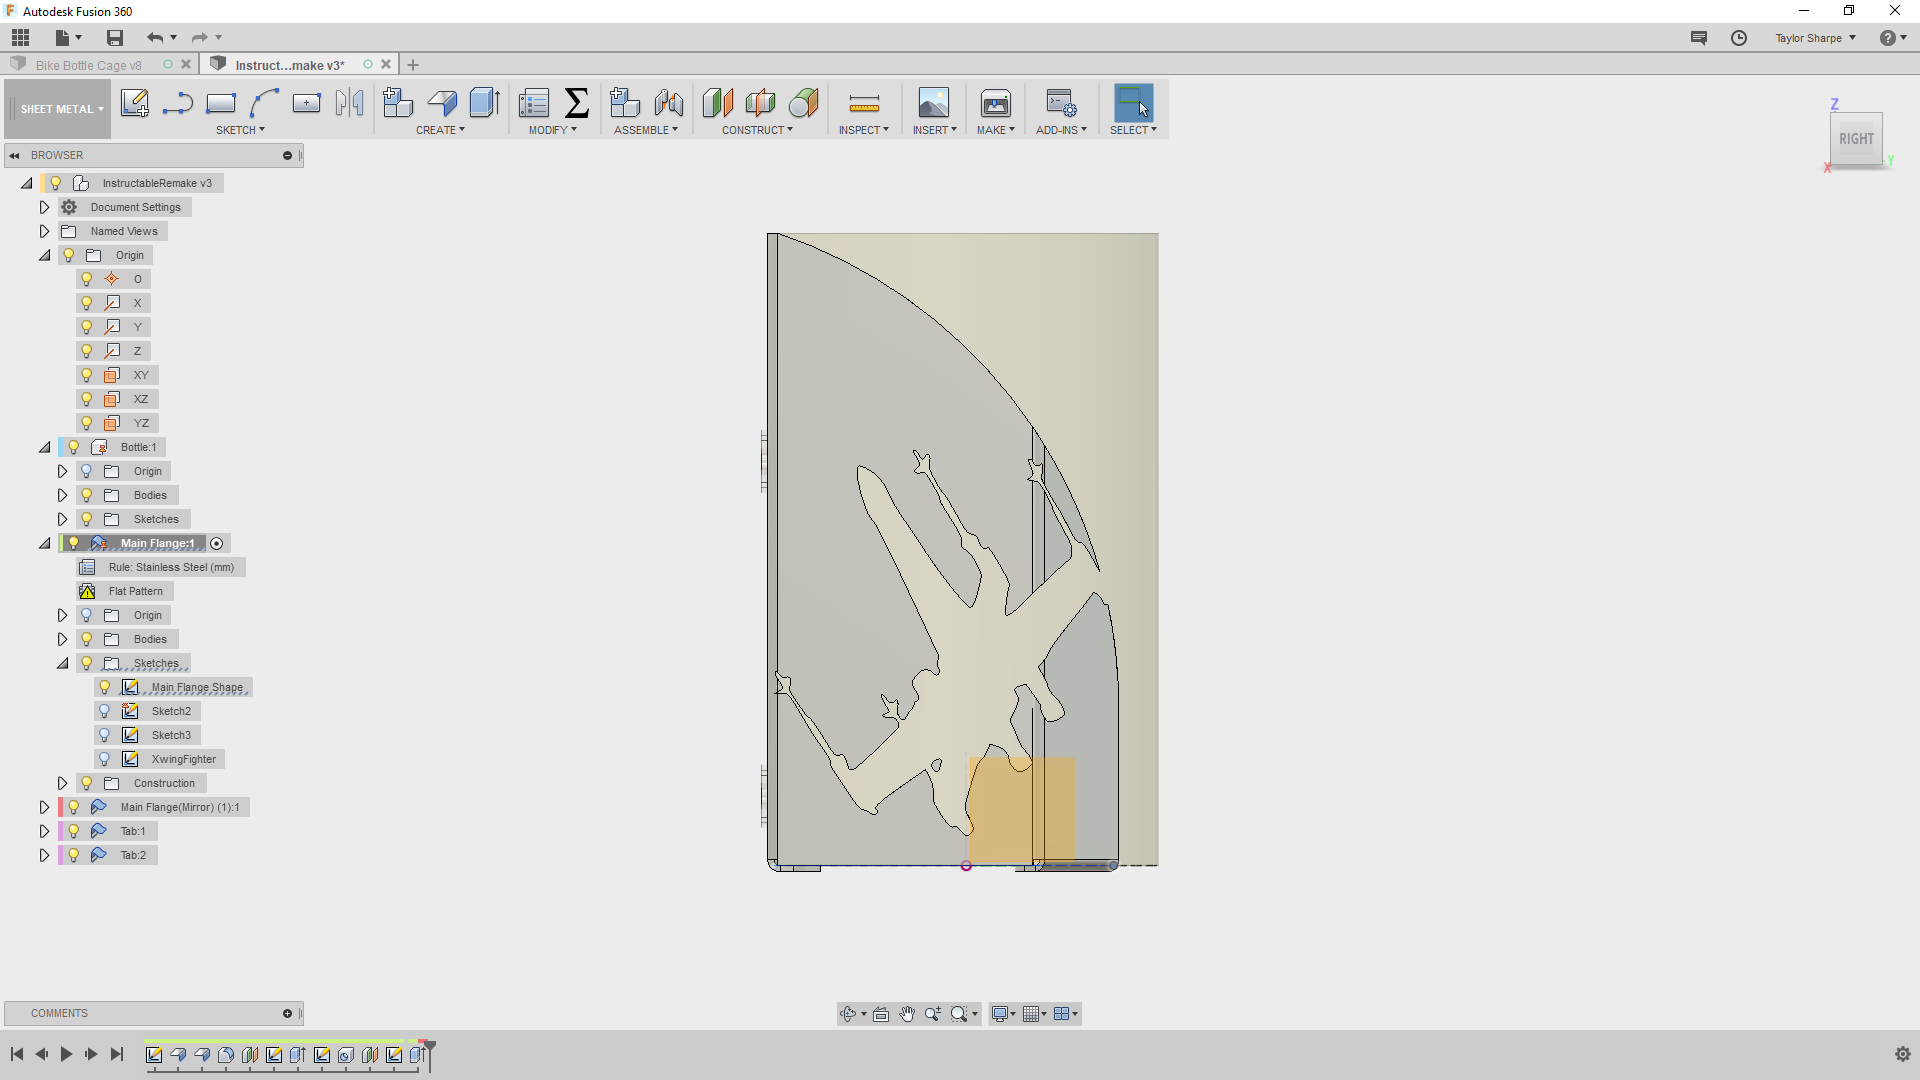Click the Change Parameters sigma icon
Image resolution: width=1920 pixels, height=1080 pixels.
[x=577, y=103]
